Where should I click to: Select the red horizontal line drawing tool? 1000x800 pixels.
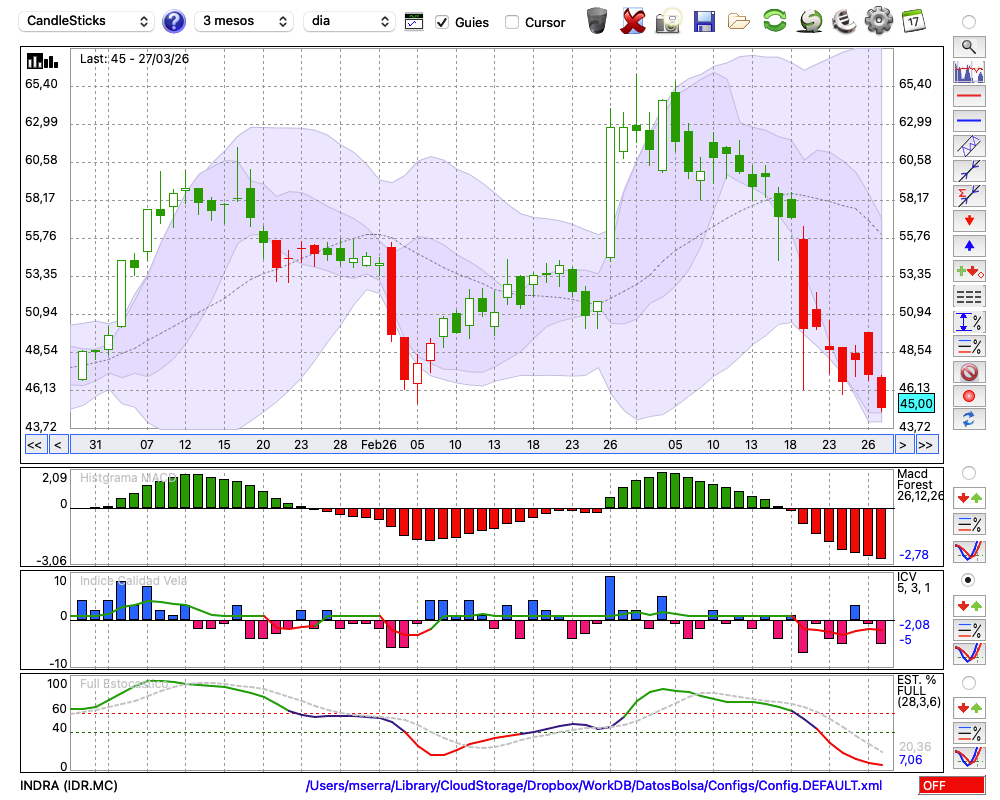(968, 96)
